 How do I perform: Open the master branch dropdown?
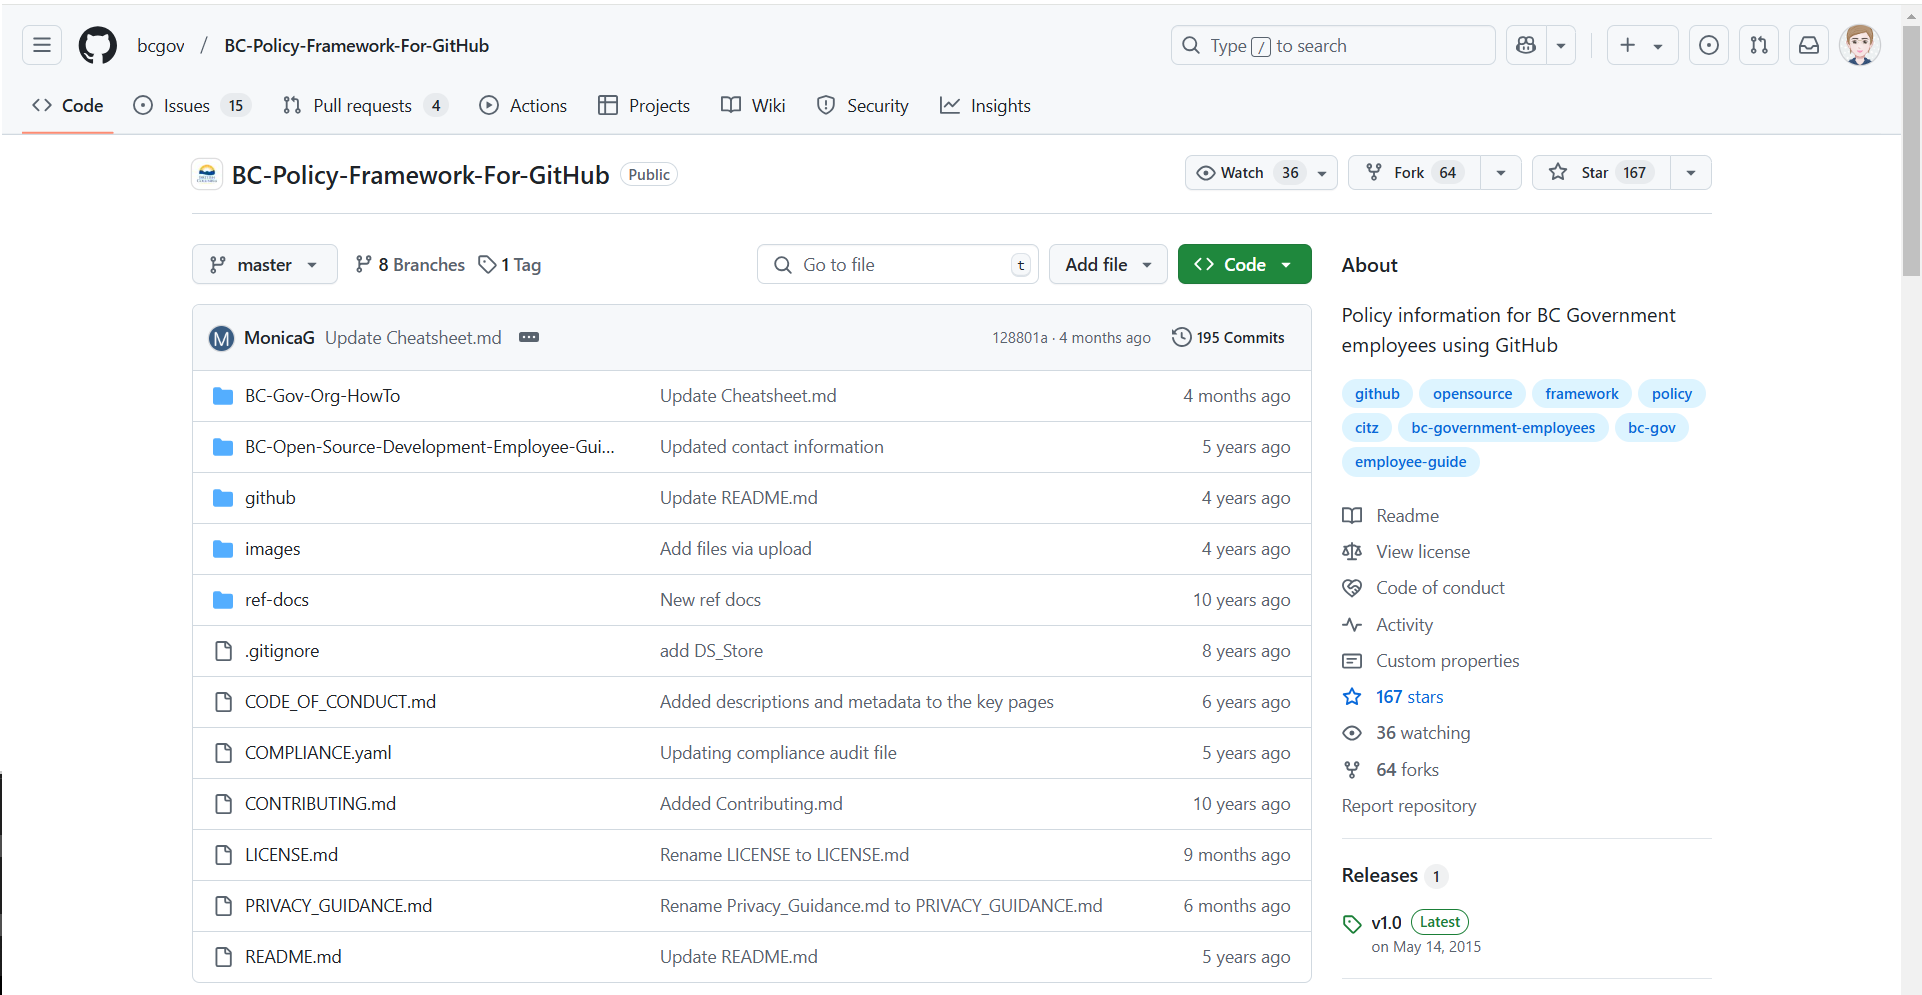point(264,265)
